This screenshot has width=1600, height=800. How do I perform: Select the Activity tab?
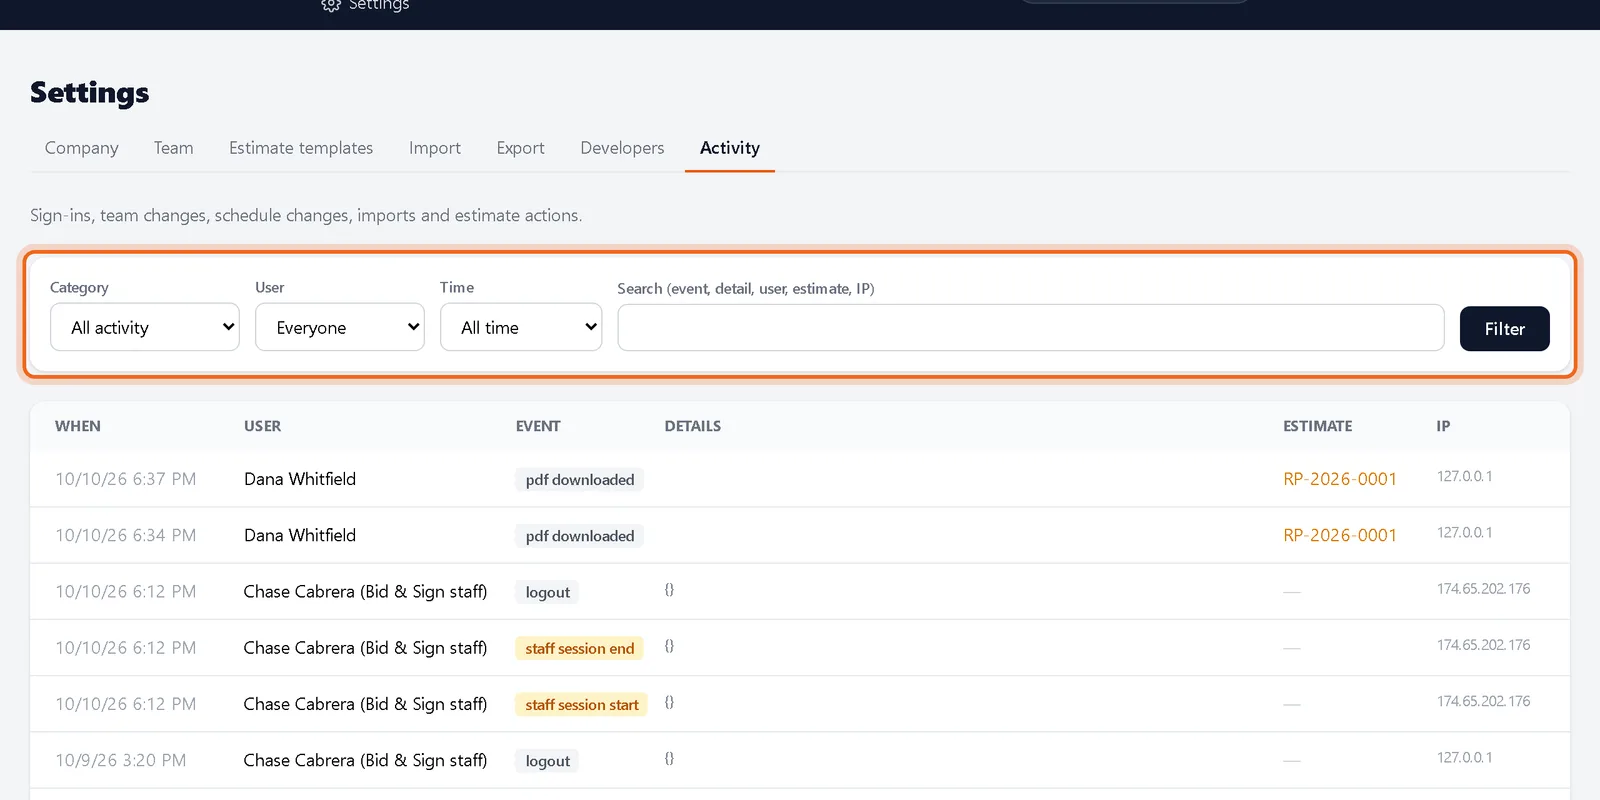tap(730, 148)
